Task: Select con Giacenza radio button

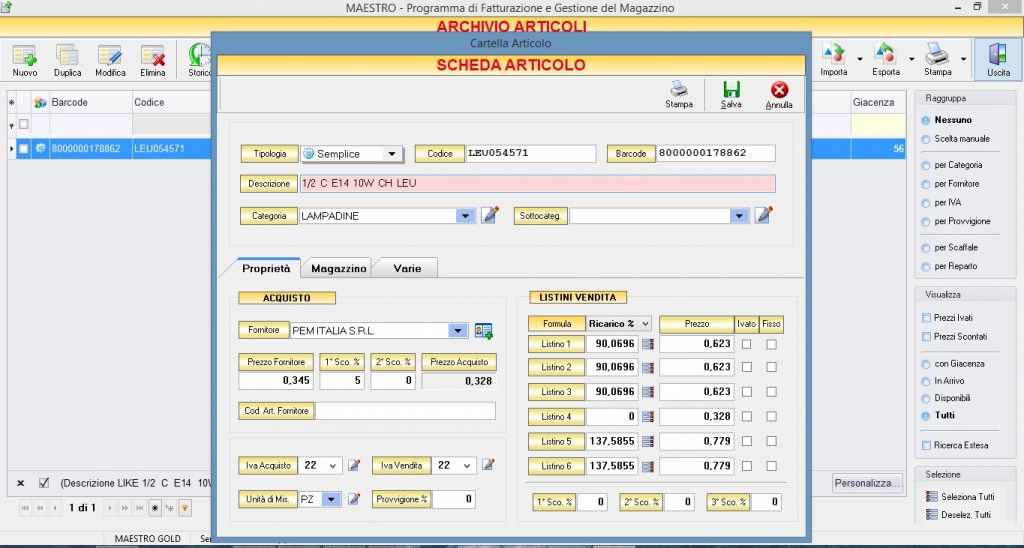Action: pyautogui.click(x=925, y=364)
